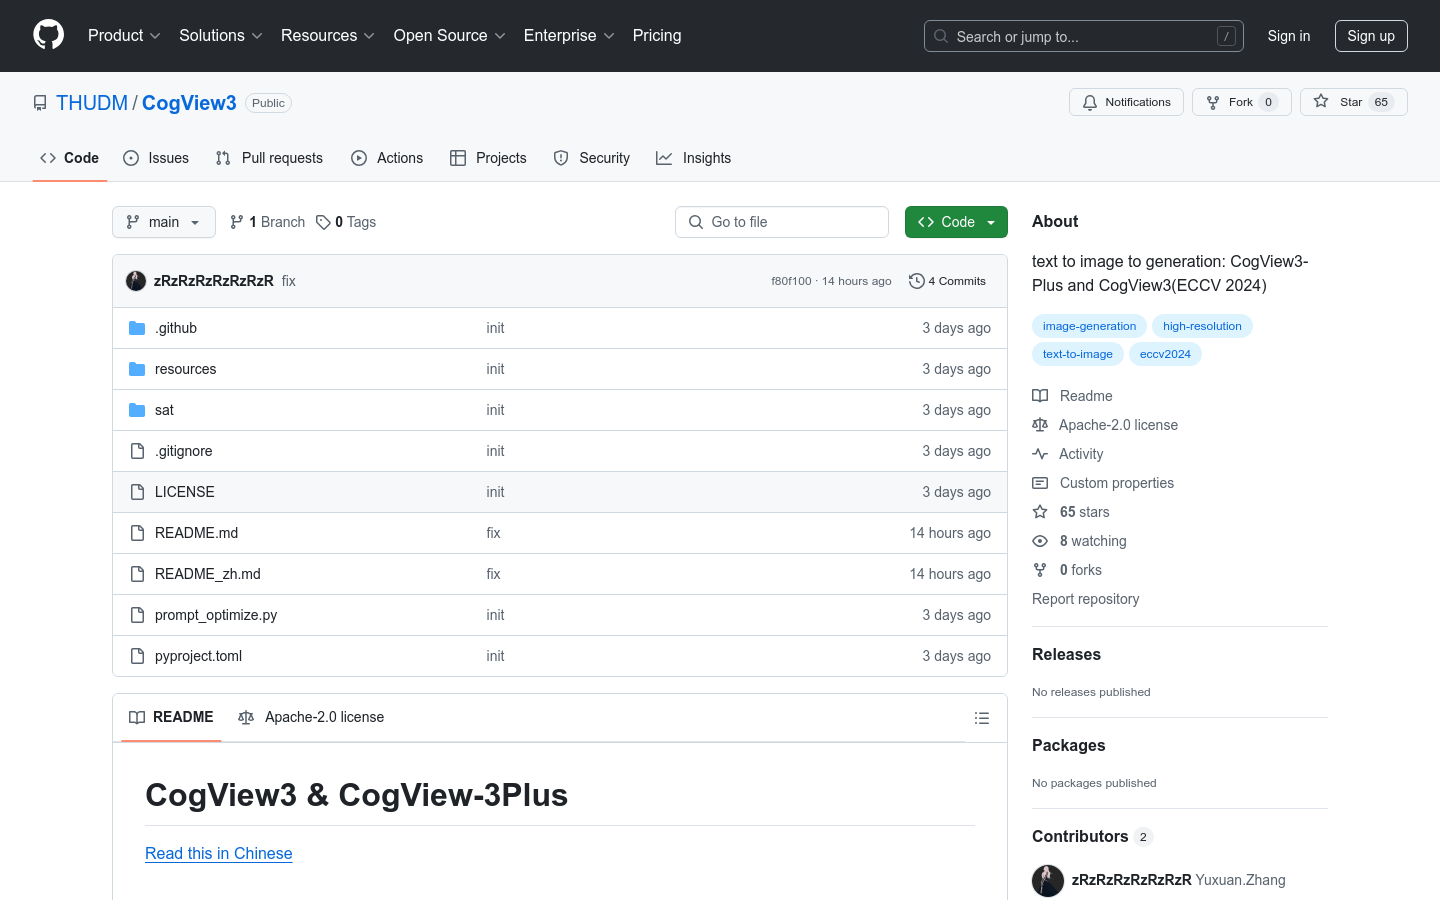The height and width of the screenshot is (900, 1440).
Task: Click the zRzRzRzRzRzRzR avatar in commit bar
Action: (136, 281)
